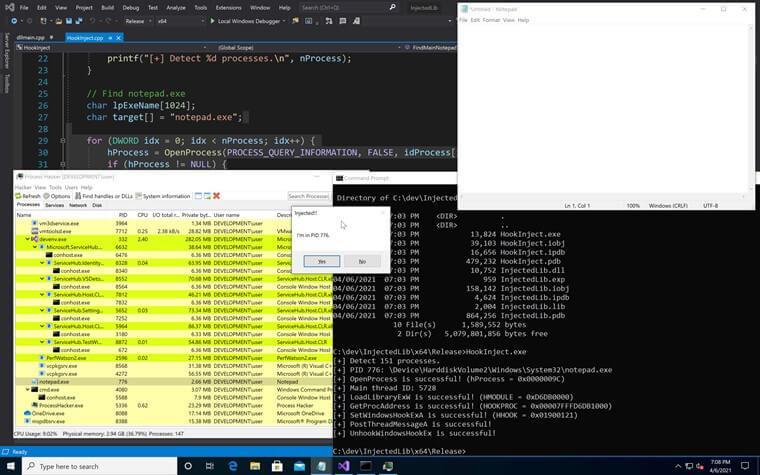Click Cortana circle icon on taskbar

click(x=188, y=466)
